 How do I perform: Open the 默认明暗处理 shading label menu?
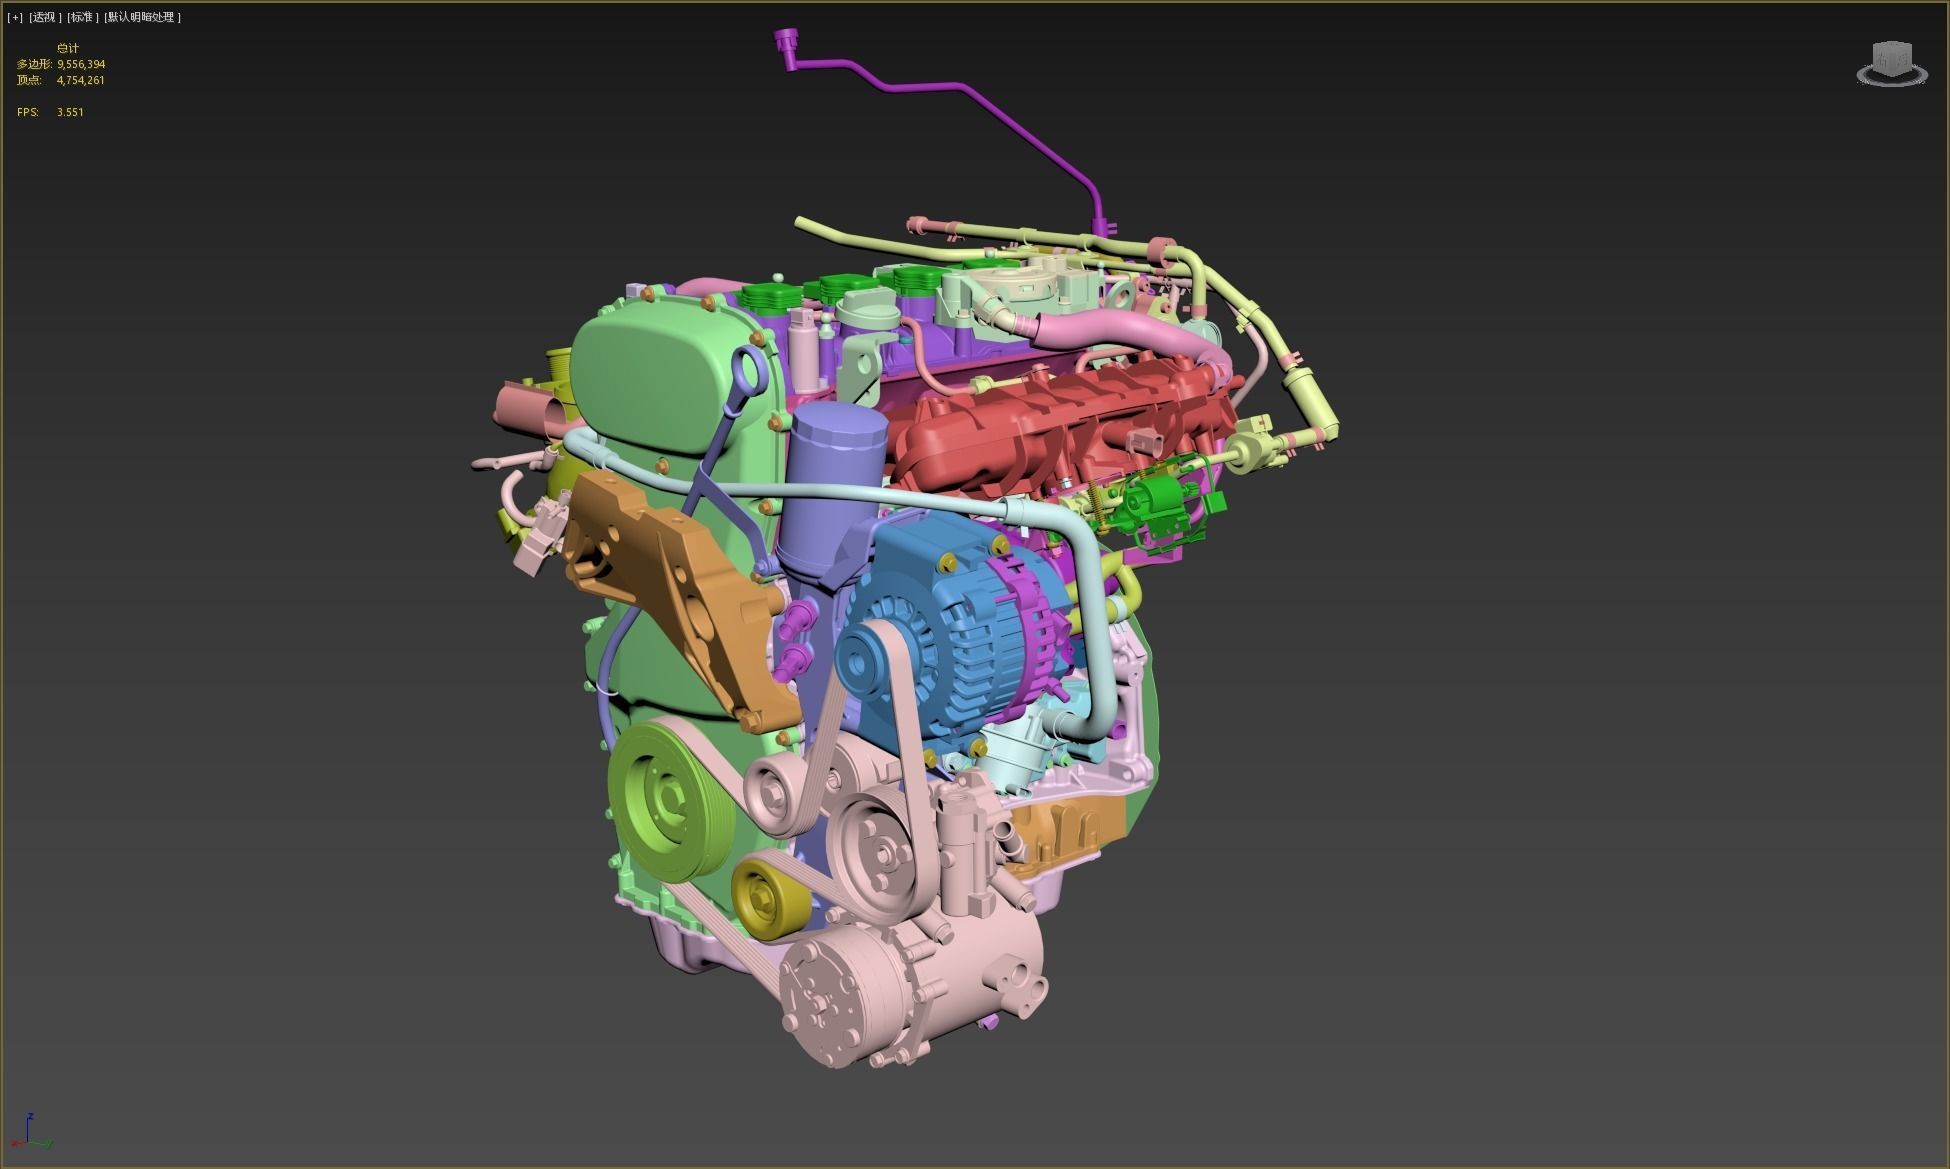click(x=140, y=16)
